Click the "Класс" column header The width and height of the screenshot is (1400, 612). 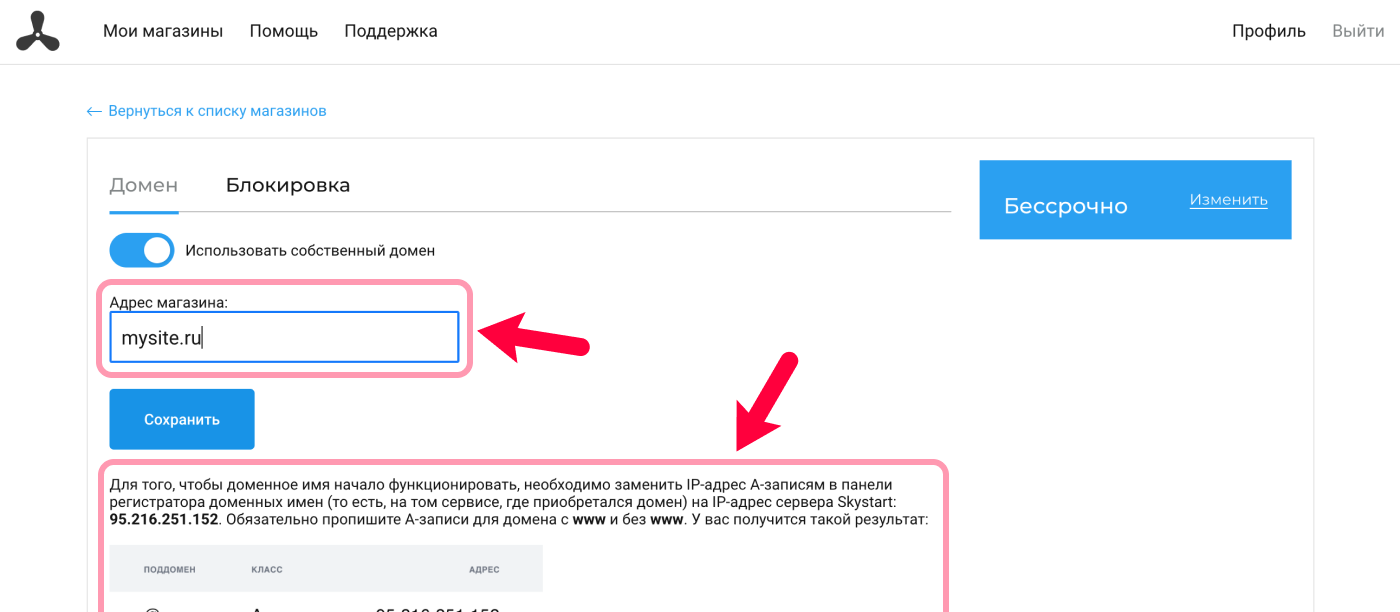point(267,569)
